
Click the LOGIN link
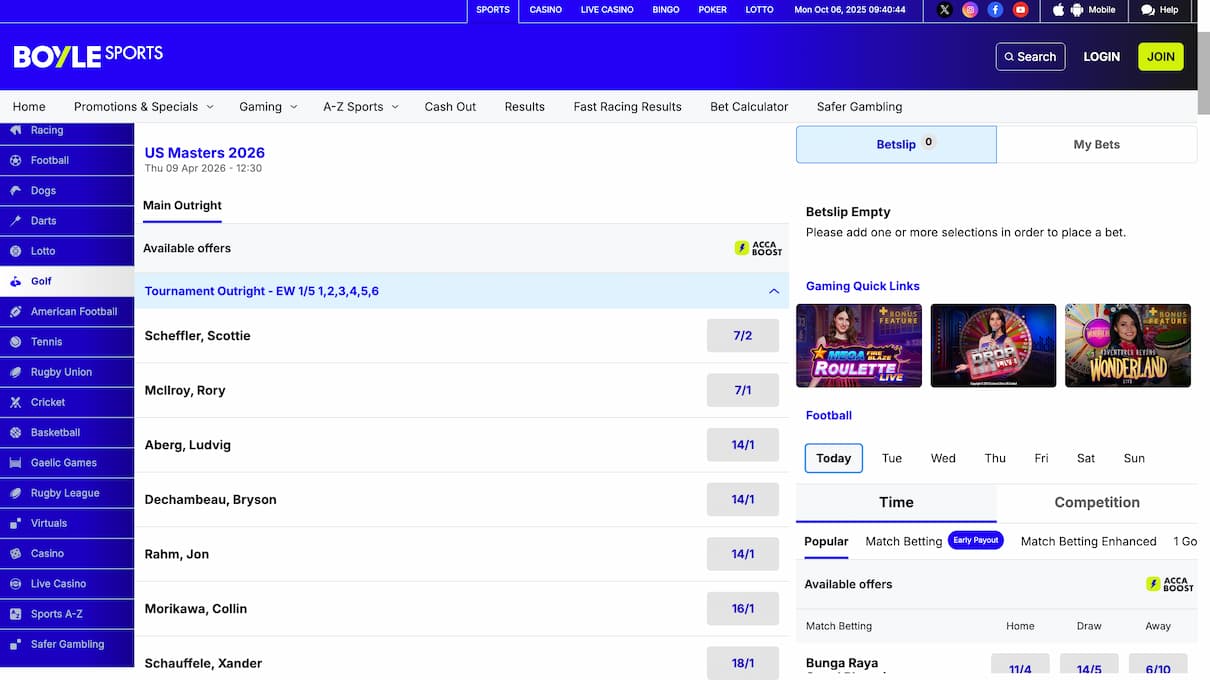(x=1101, y=57)
